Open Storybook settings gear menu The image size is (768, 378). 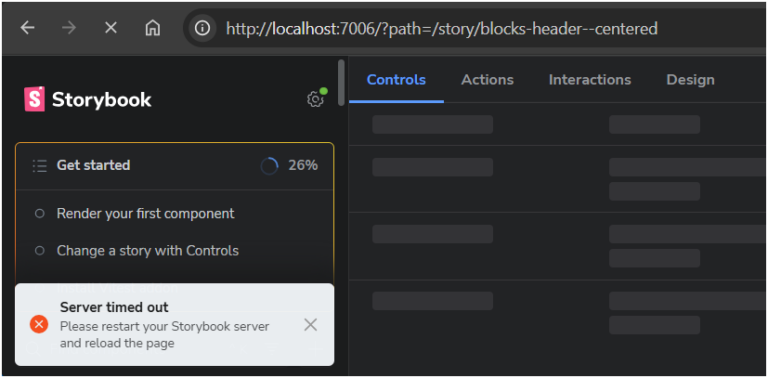(x=315, y=99)
